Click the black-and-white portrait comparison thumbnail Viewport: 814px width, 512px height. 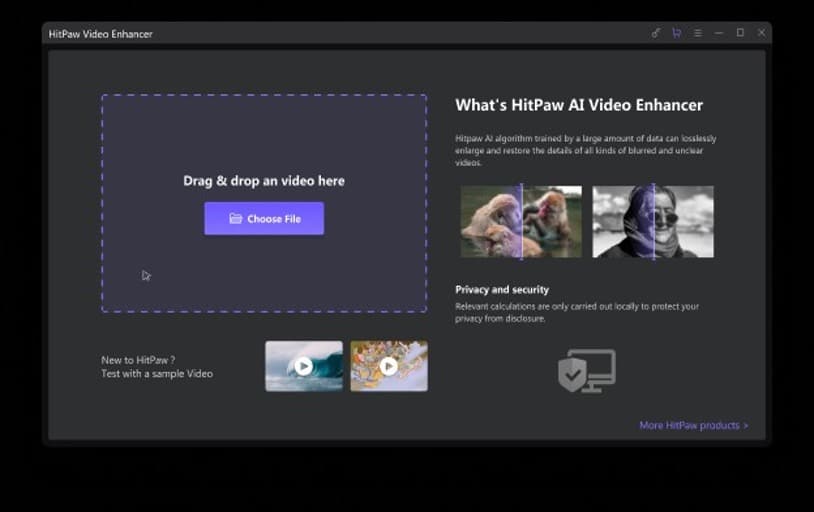(653, 222)
